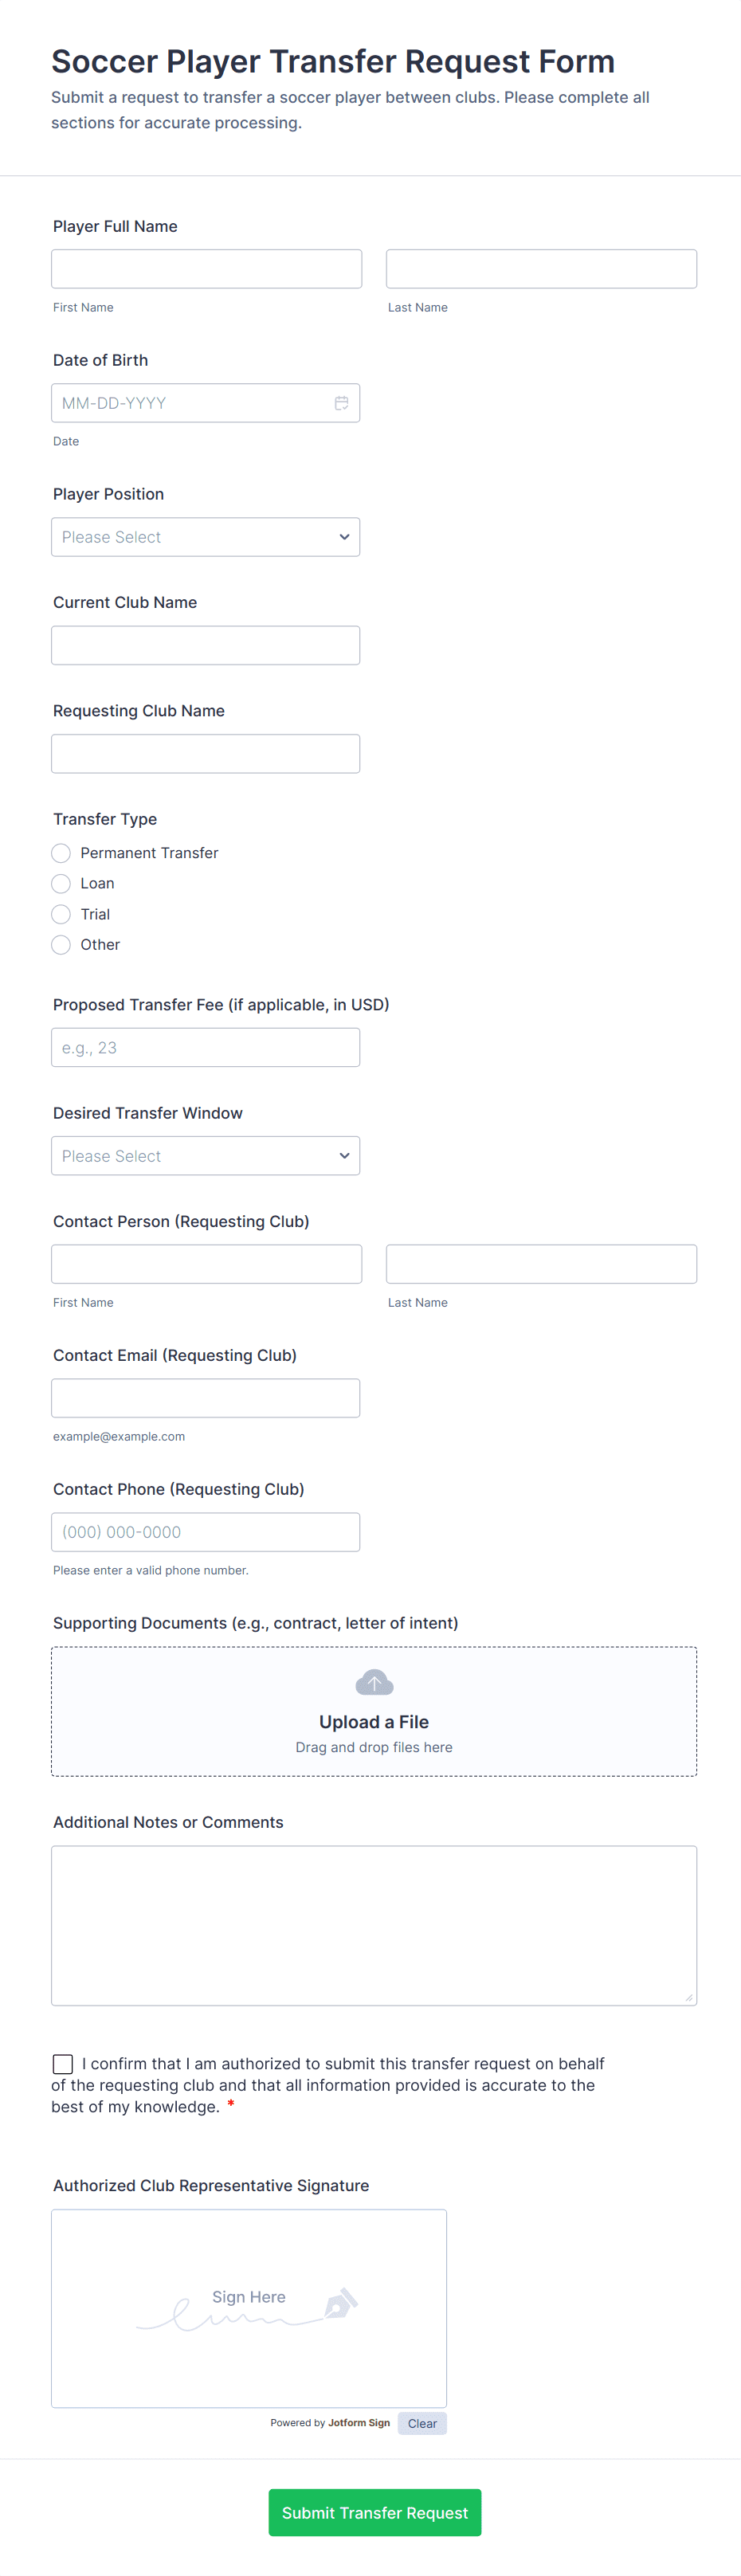Select the Trial radio button
The height and width of the screenshot is (2576, 741).
tap(61, 914)
